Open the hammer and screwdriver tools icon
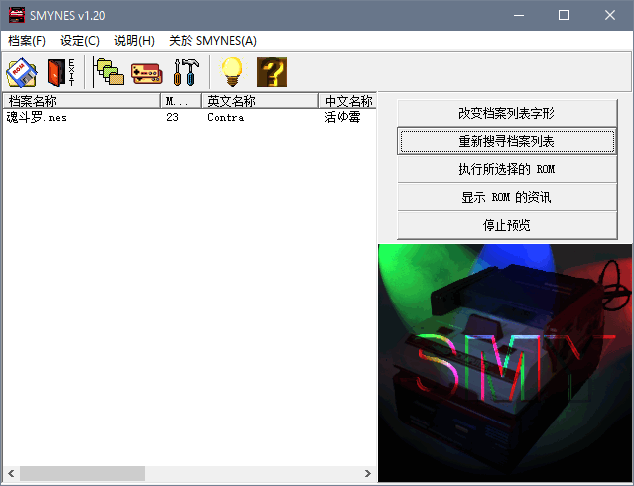The height and width of the screenshot is (486, 634). click(x=186, y=71)
